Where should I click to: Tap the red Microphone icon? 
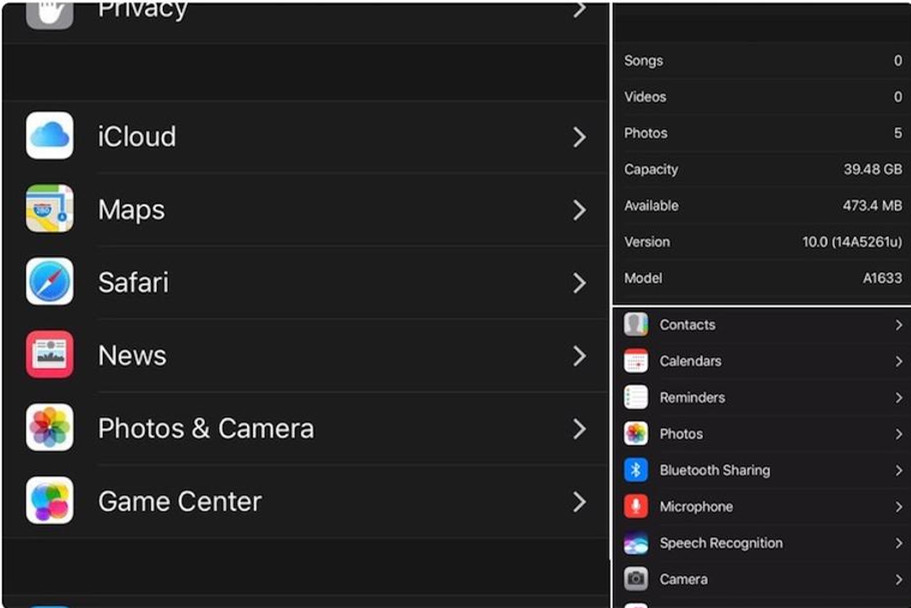click(x=636, y=506)
